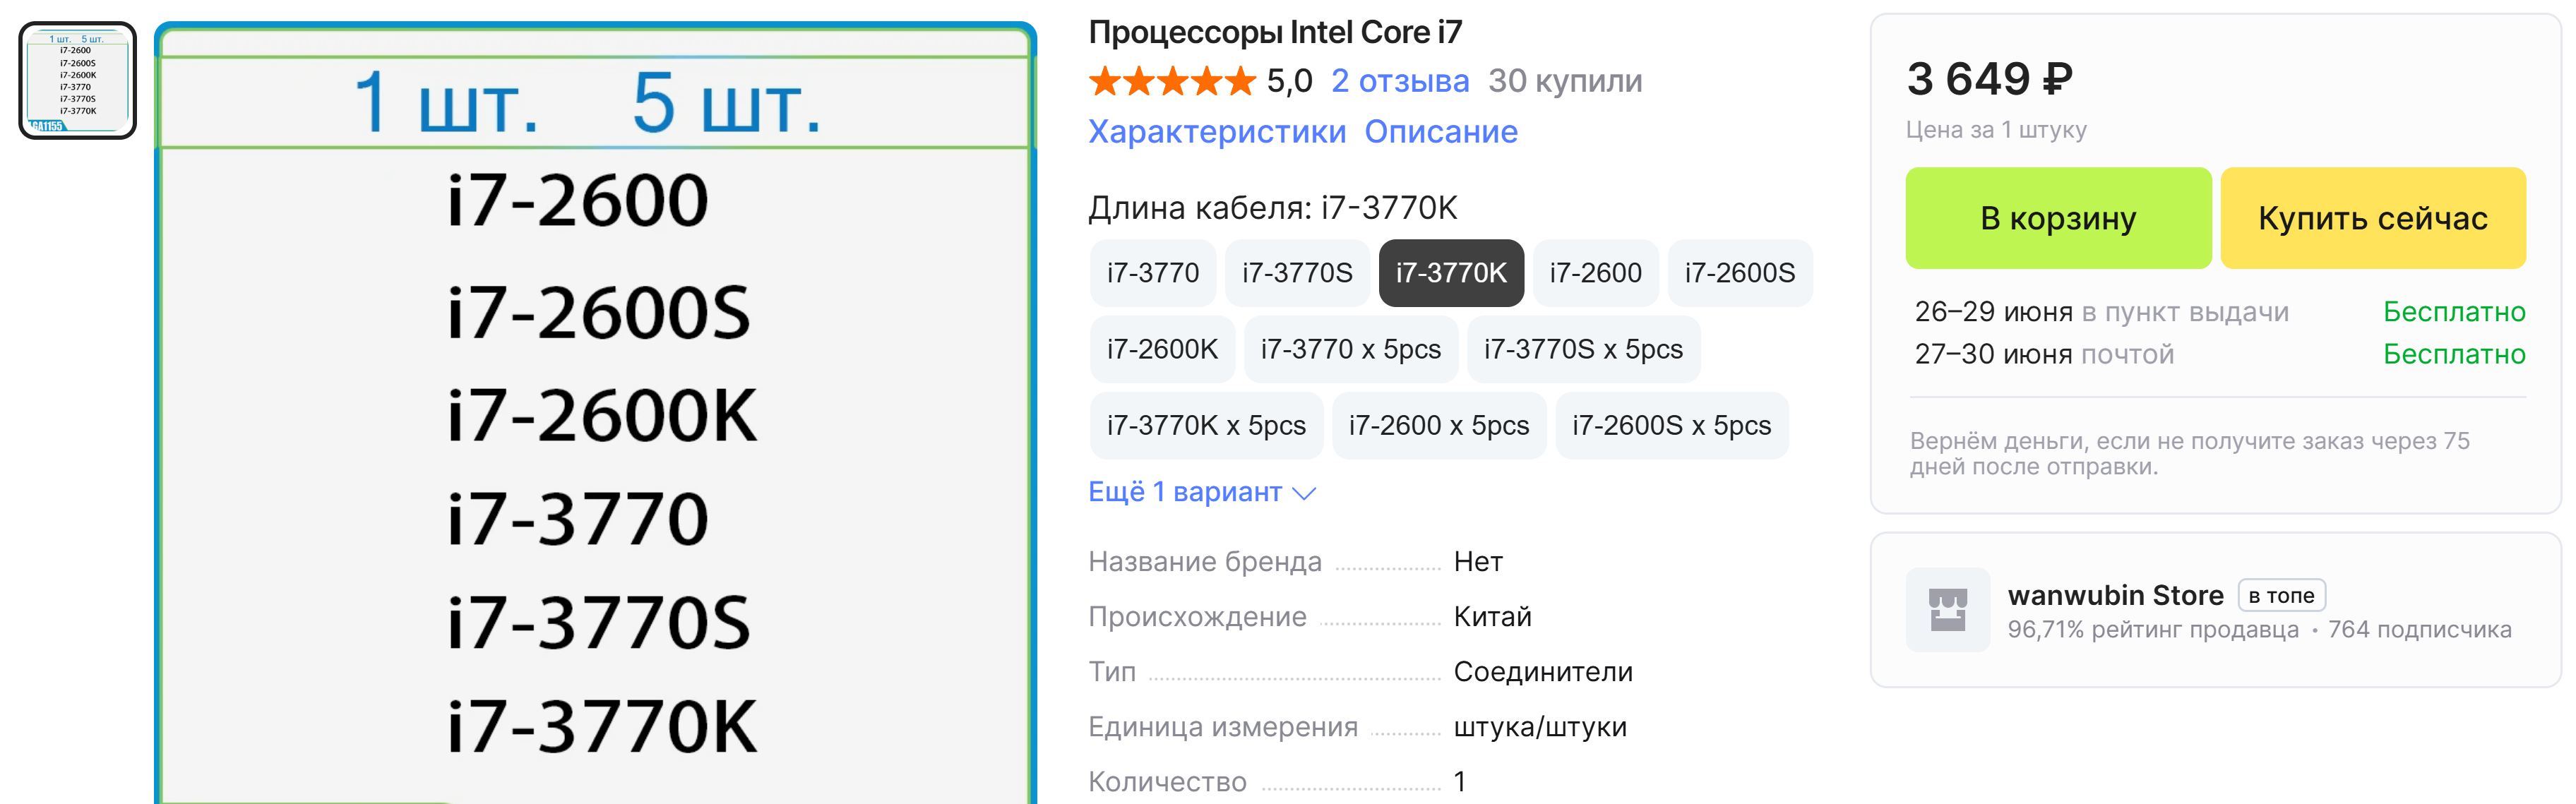Select the i7-3770S variant

1297,273
